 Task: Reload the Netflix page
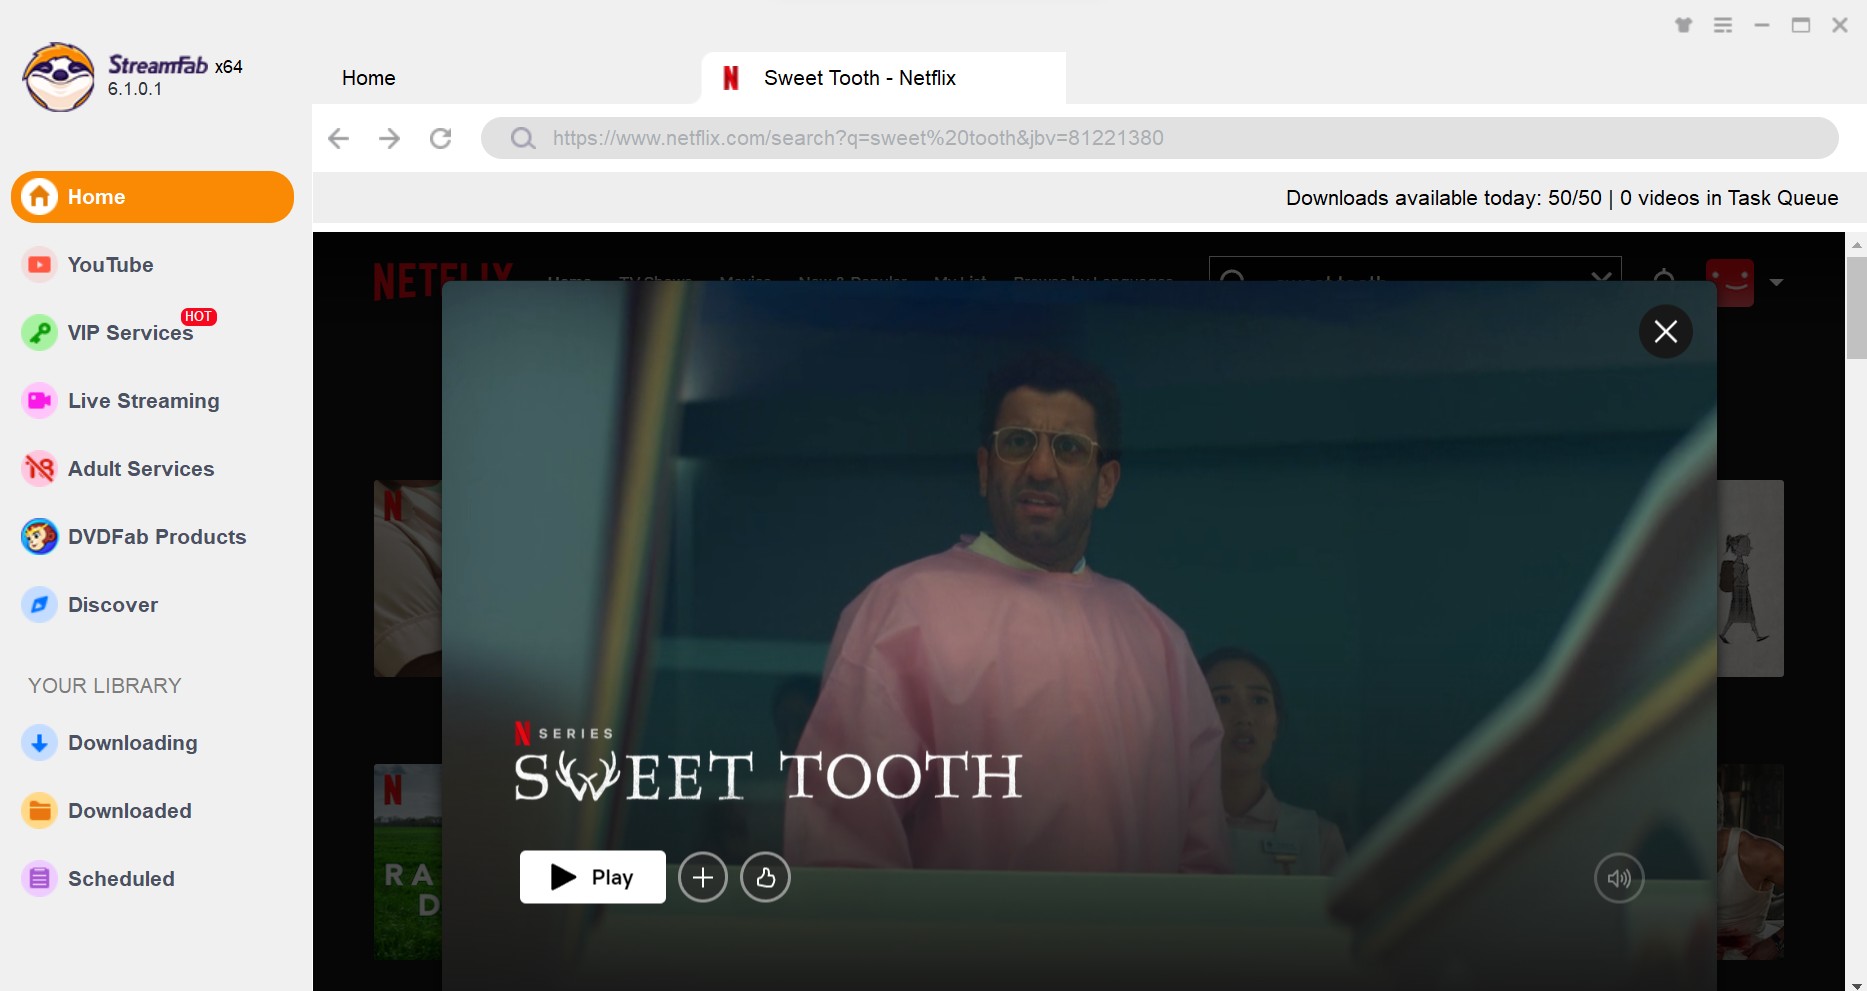tap(441, 138)
